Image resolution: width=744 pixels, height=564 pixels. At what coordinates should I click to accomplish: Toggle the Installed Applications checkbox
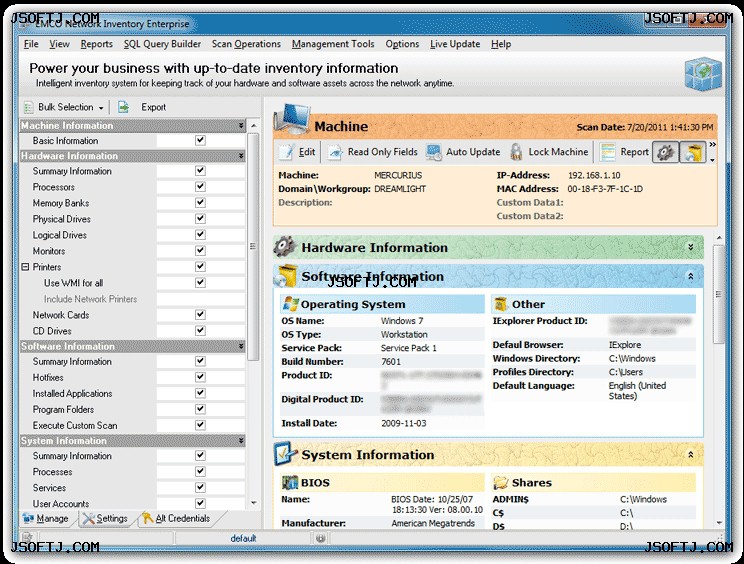[200, 393]
